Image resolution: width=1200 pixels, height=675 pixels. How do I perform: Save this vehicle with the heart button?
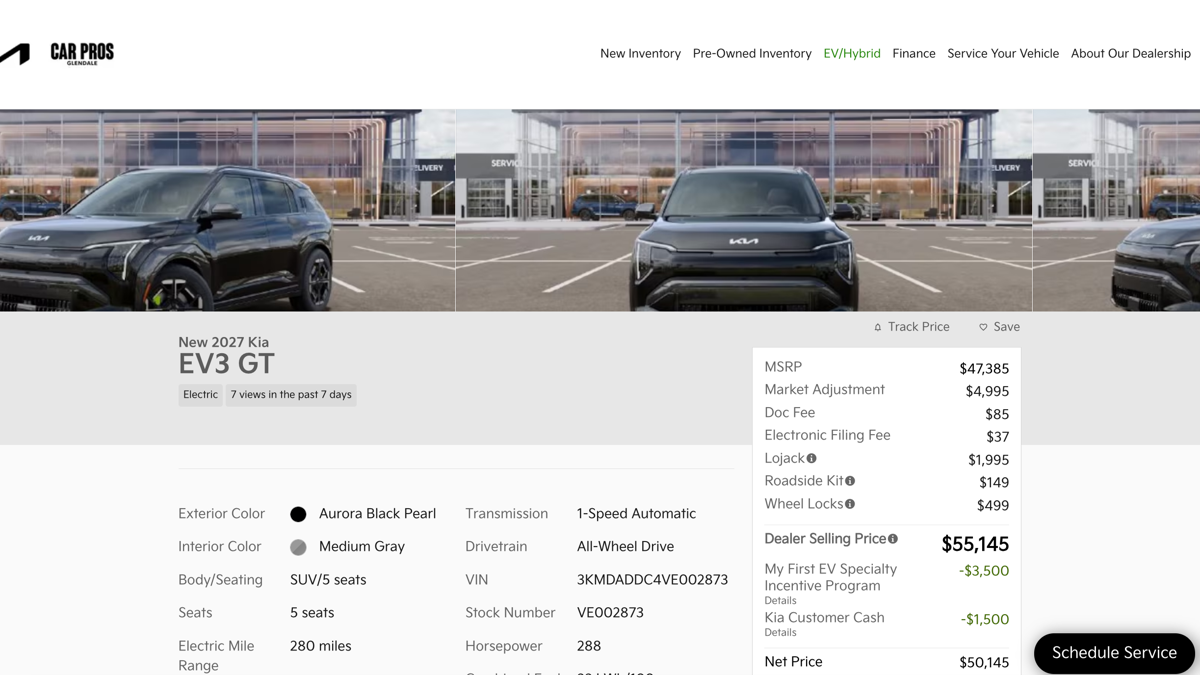pyautogui.click(x=999, y=327)
